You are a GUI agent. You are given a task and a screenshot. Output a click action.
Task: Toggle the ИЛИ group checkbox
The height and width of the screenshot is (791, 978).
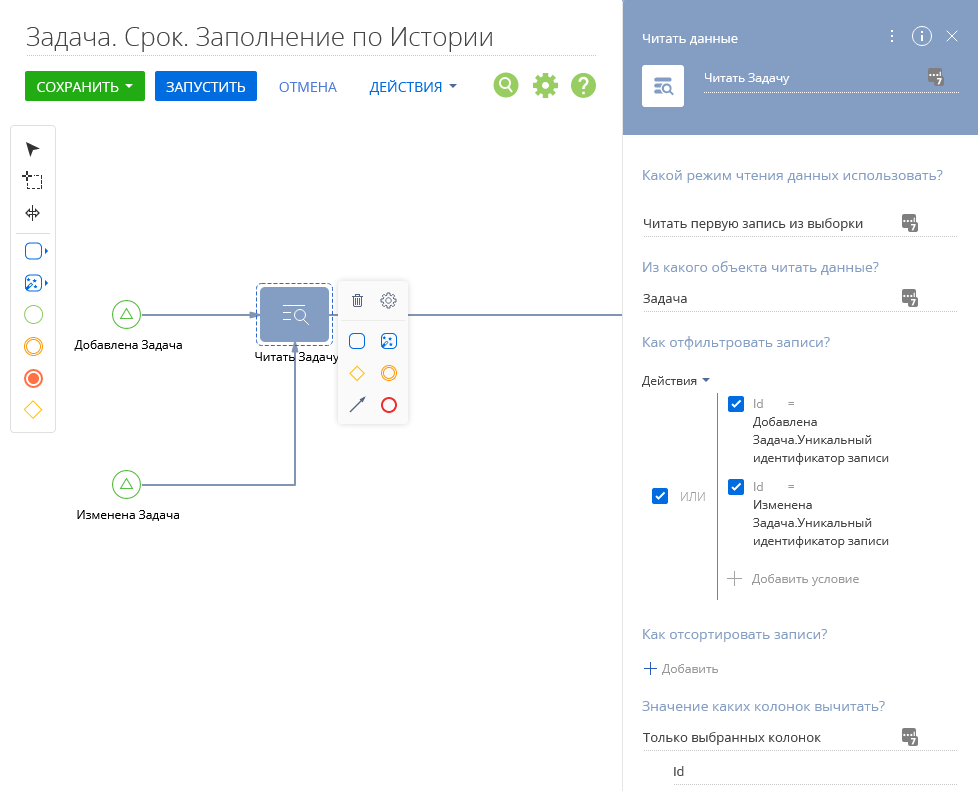(660, 496)
